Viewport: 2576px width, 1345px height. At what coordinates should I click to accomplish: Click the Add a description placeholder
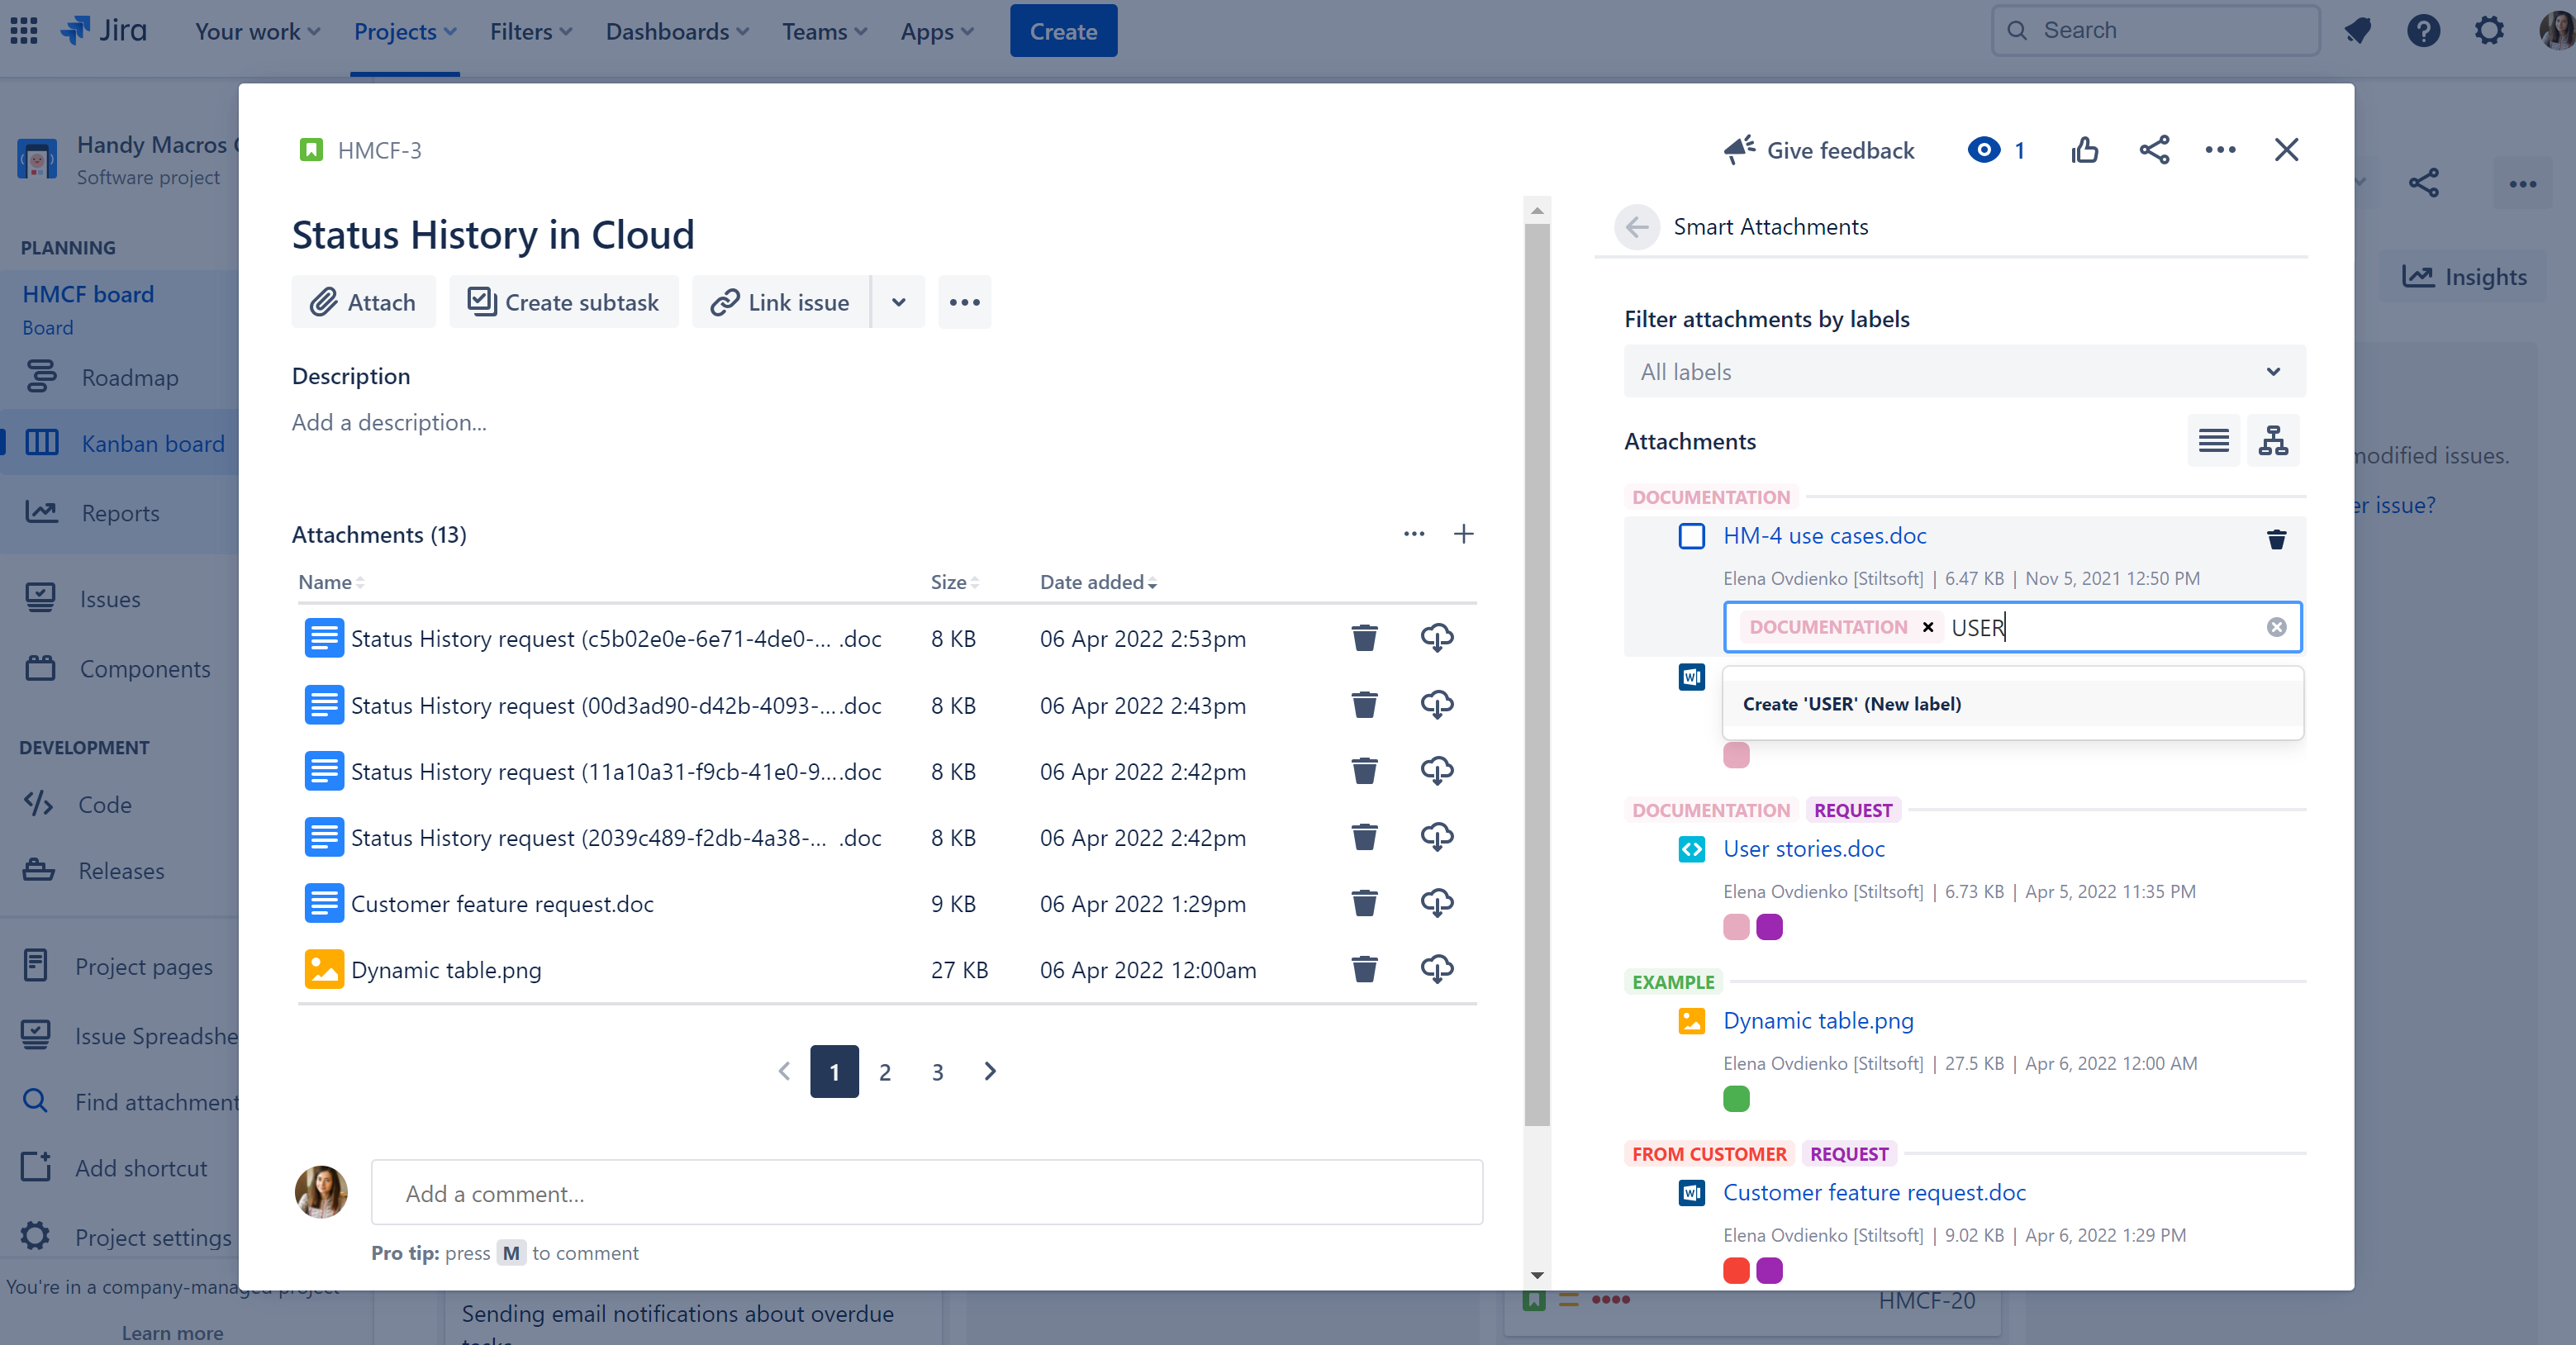tap(389, 422)
